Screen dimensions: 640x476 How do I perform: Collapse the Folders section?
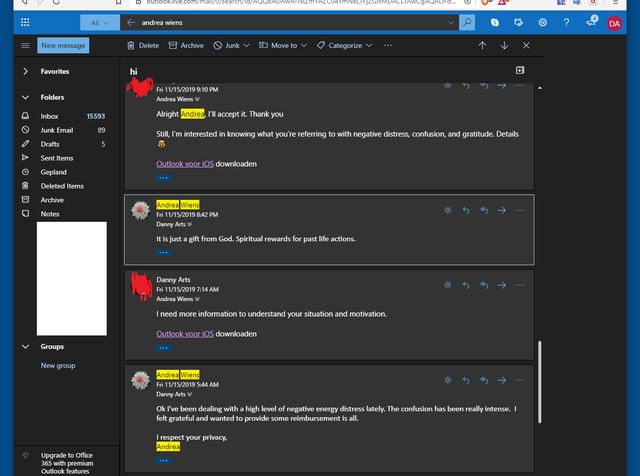click(25, 98)
